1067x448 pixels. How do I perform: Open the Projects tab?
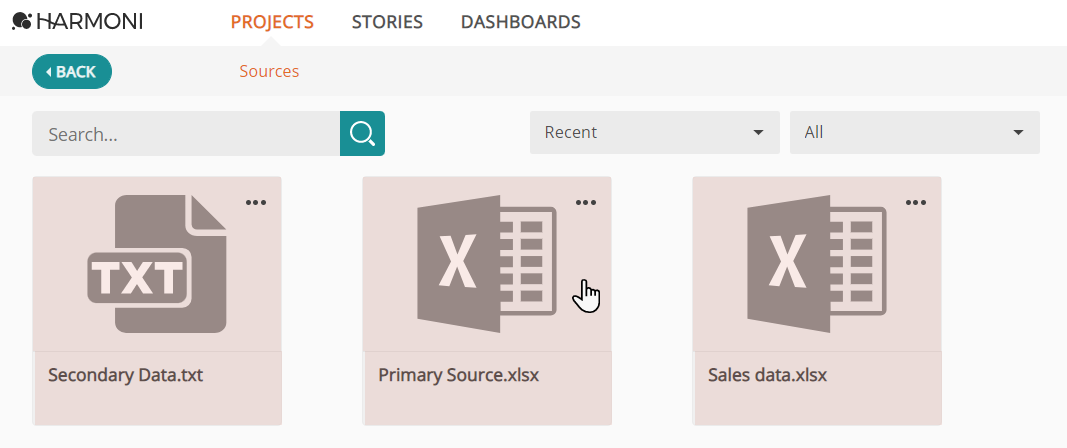pyautogui.click(x=272, y=22)
